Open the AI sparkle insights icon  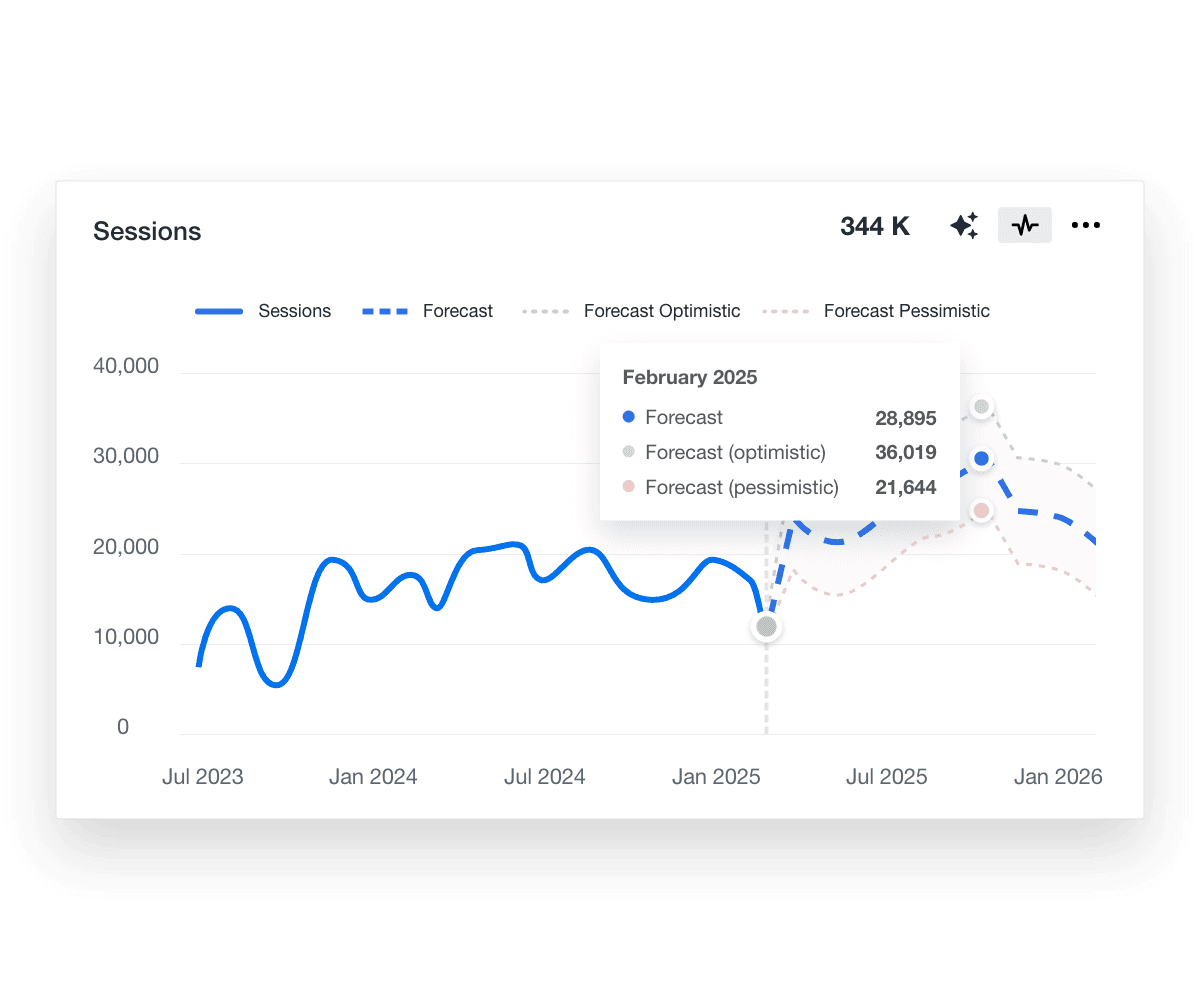(963, 225)
